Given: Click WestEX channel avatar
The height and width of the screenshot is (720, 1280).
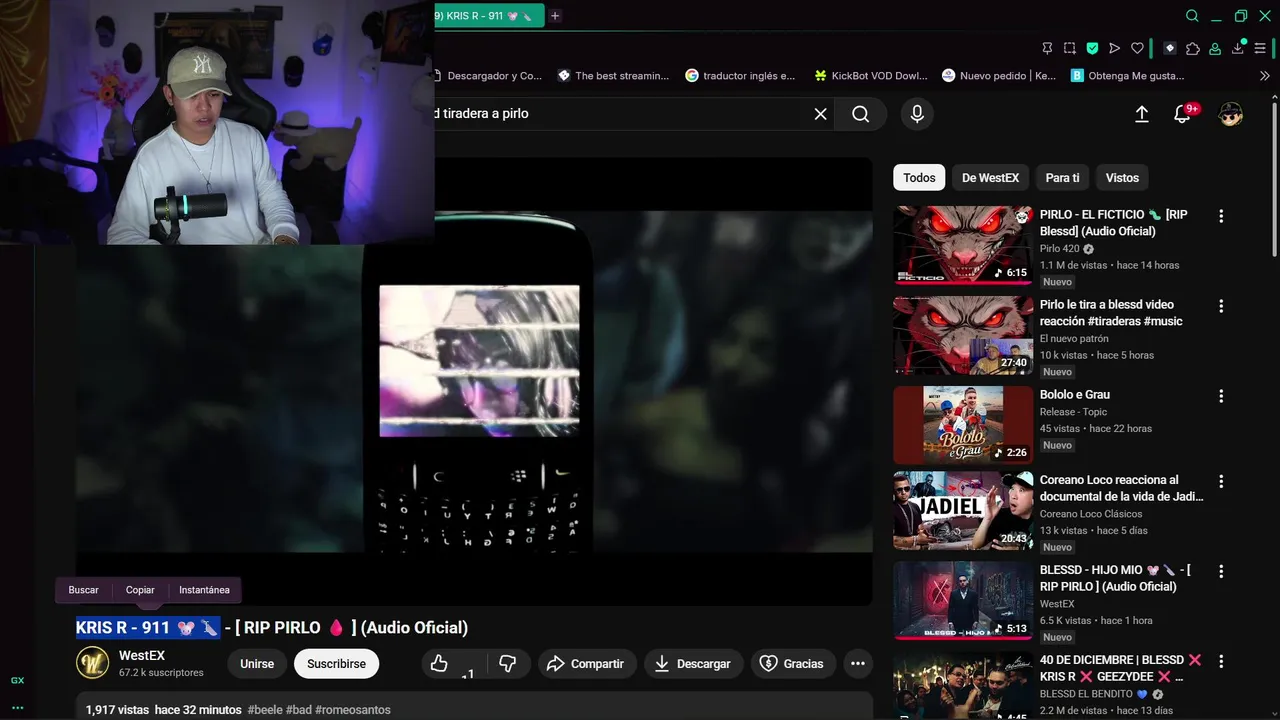Looking at the screenshot, I should coord(93,664).
